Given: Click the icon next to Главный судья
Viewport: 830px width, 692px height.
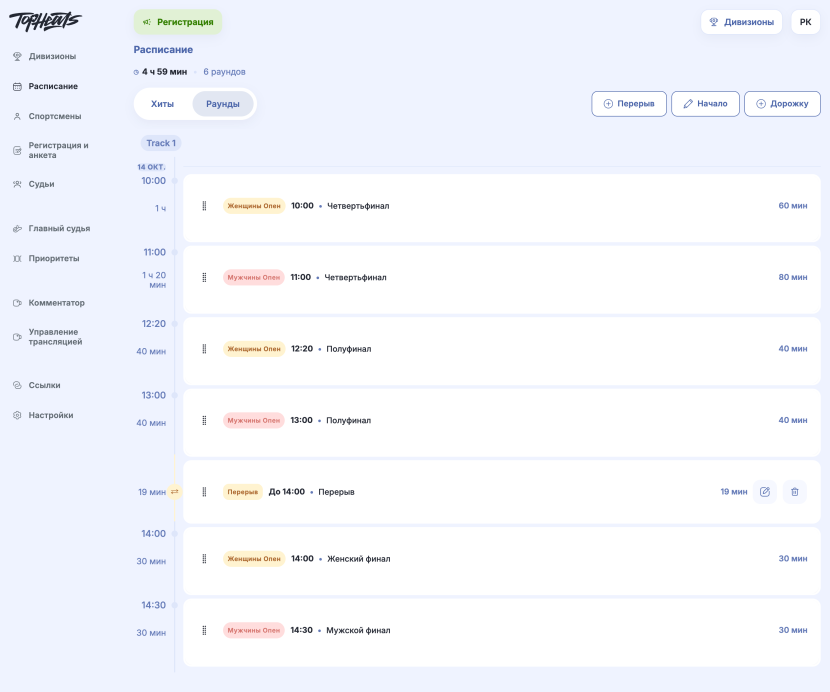Looking at the screenshot, I should (x=17, y=229).
